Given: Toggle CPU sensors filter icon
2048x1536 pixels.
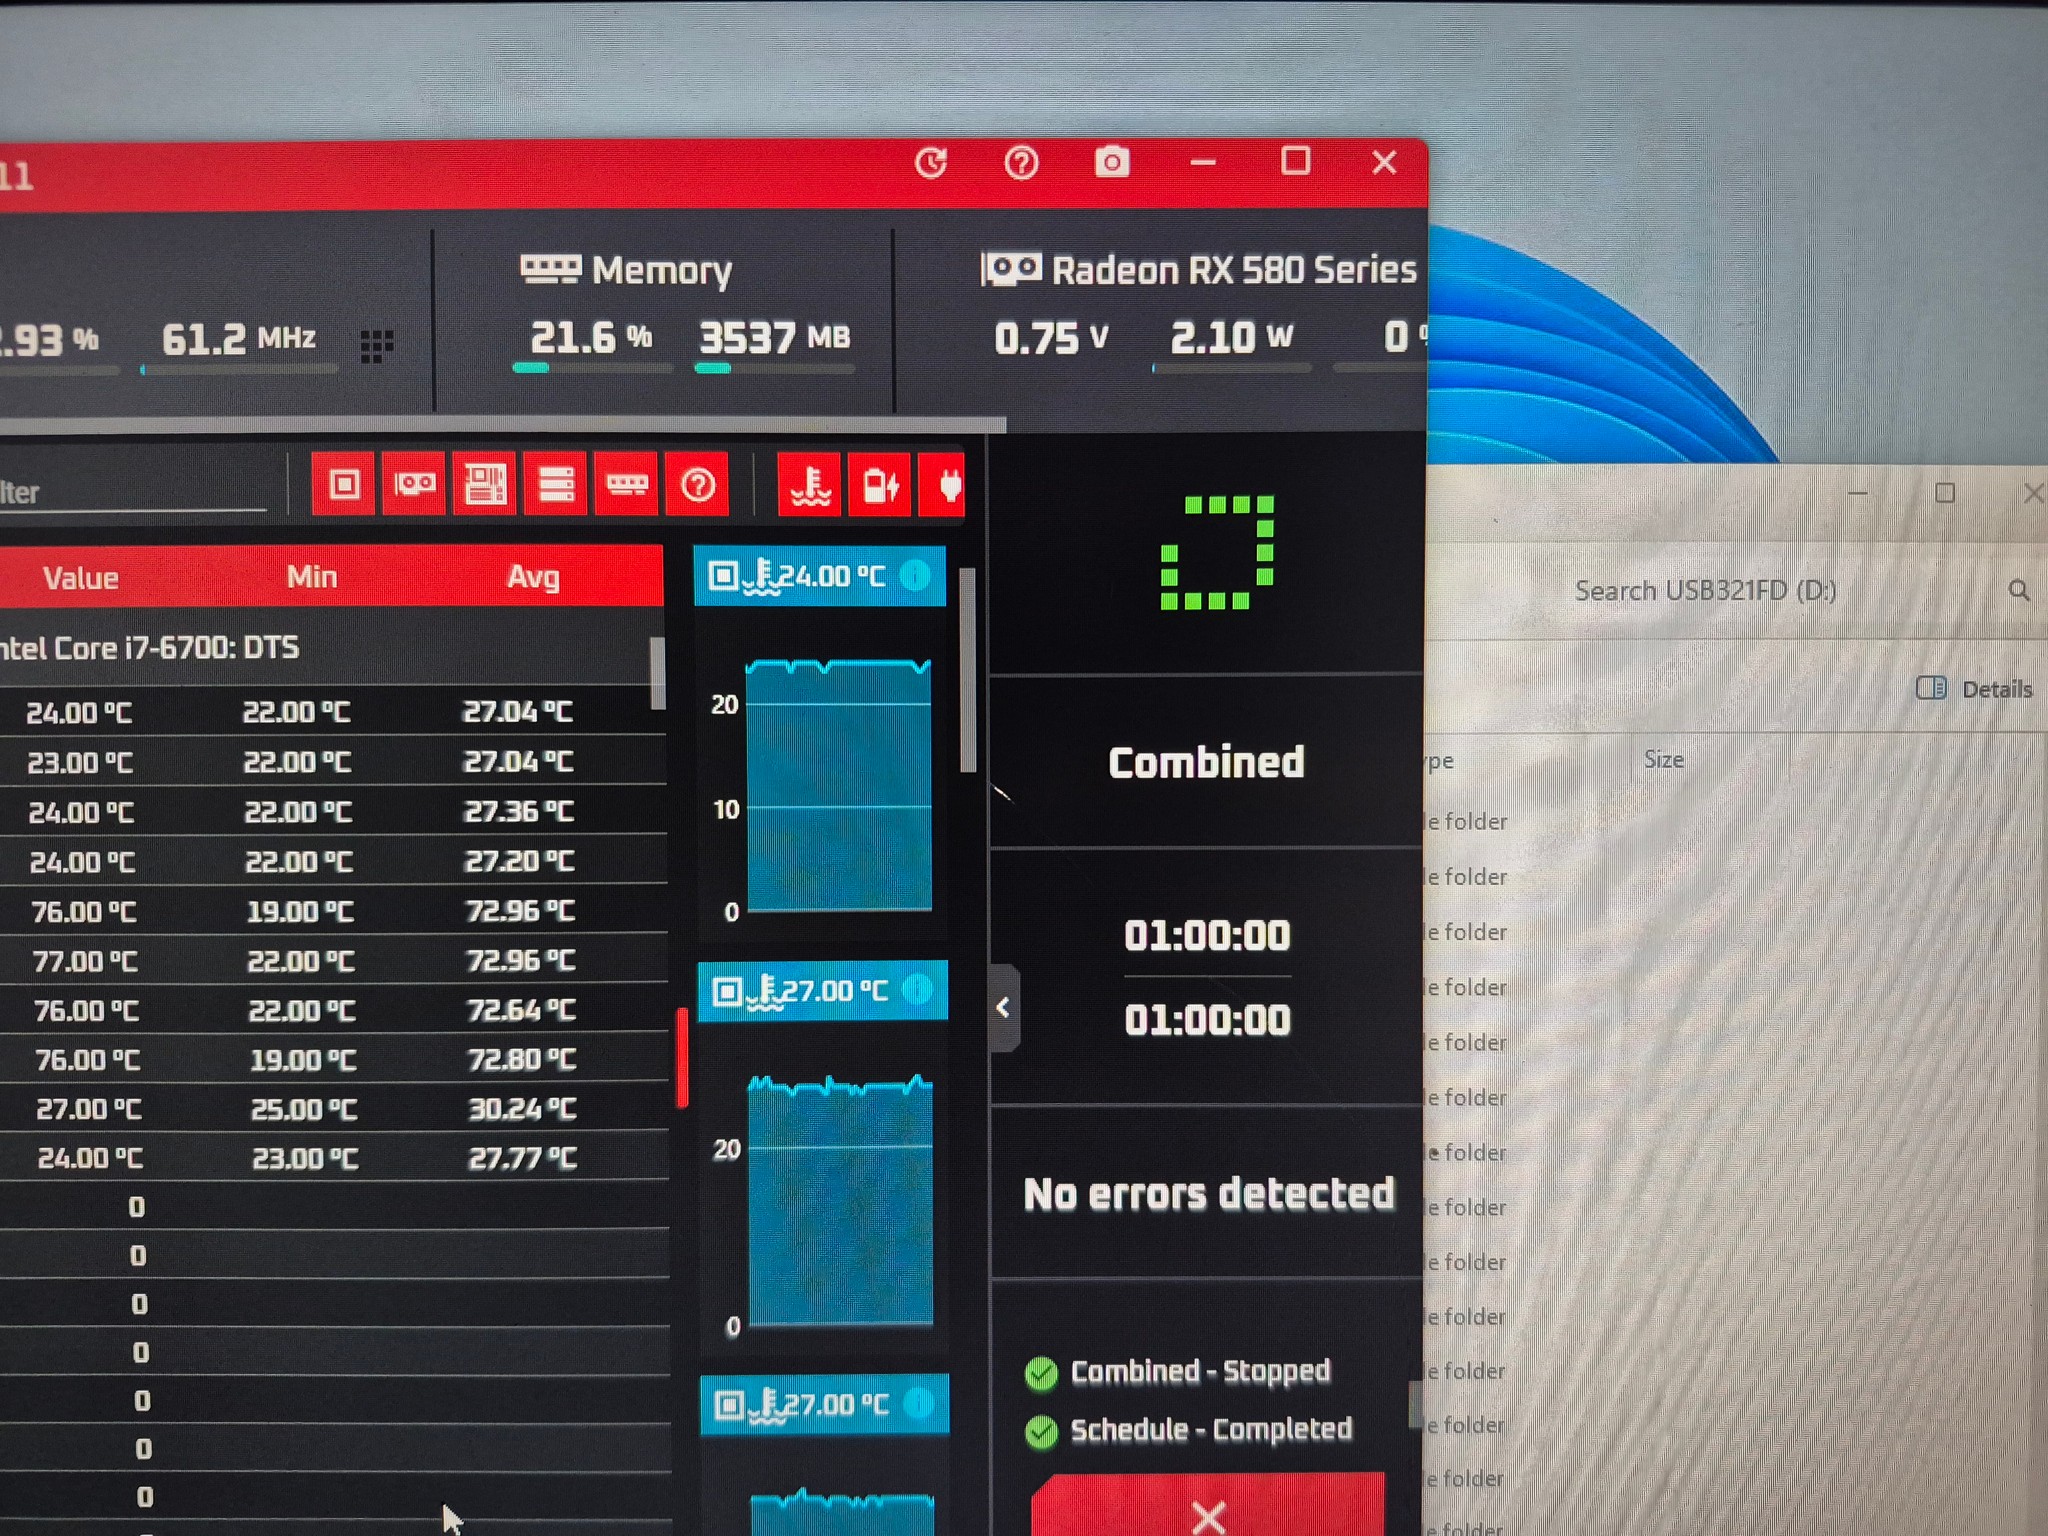Looking at the screenshot, I should [x=344, y=485].
